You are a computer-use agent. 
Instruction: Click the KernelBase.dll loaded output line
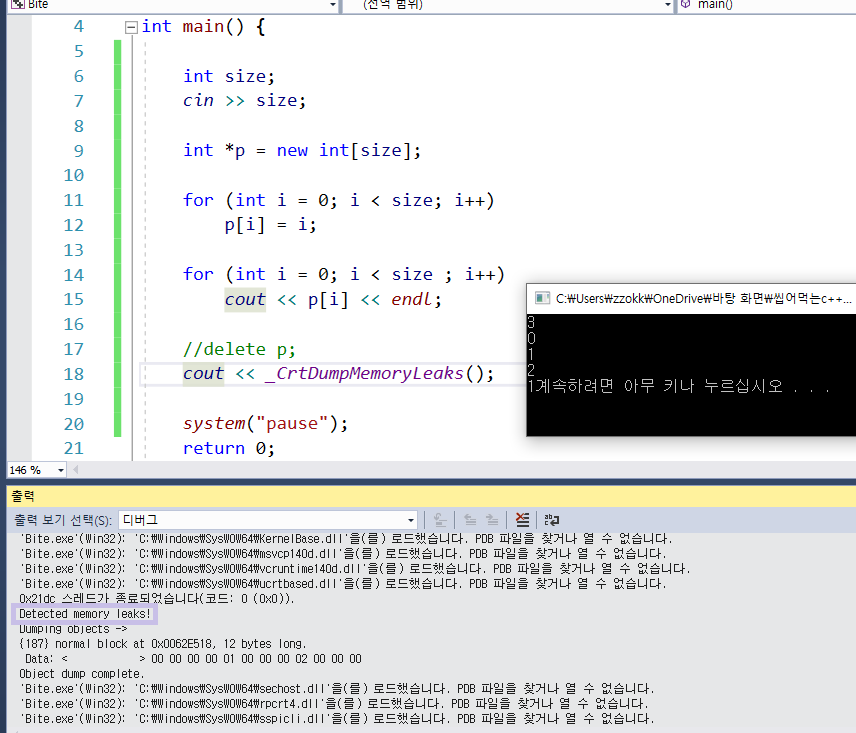pos(346,539)
